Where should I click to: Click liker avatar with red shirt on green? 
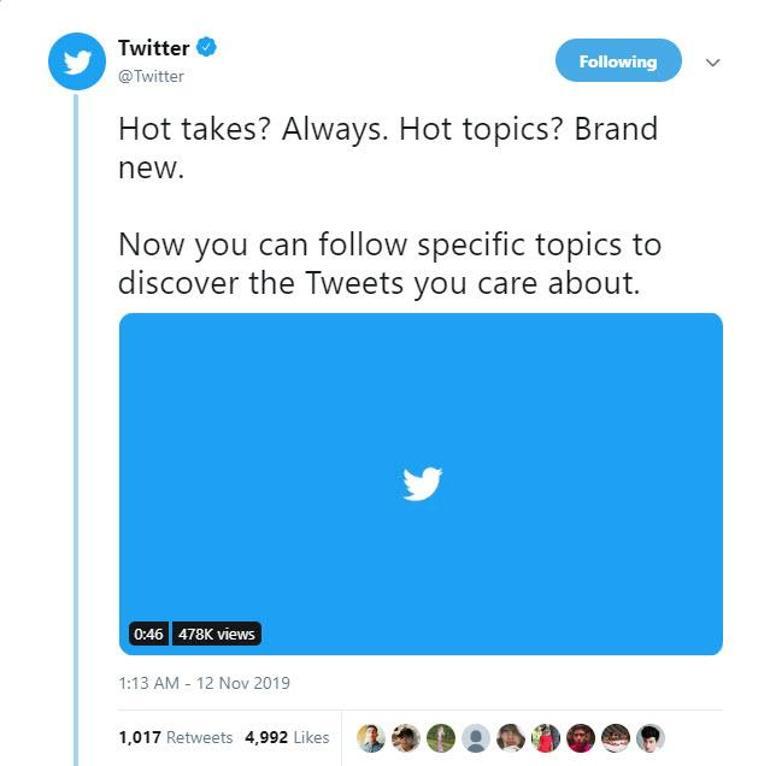[546, 738]
